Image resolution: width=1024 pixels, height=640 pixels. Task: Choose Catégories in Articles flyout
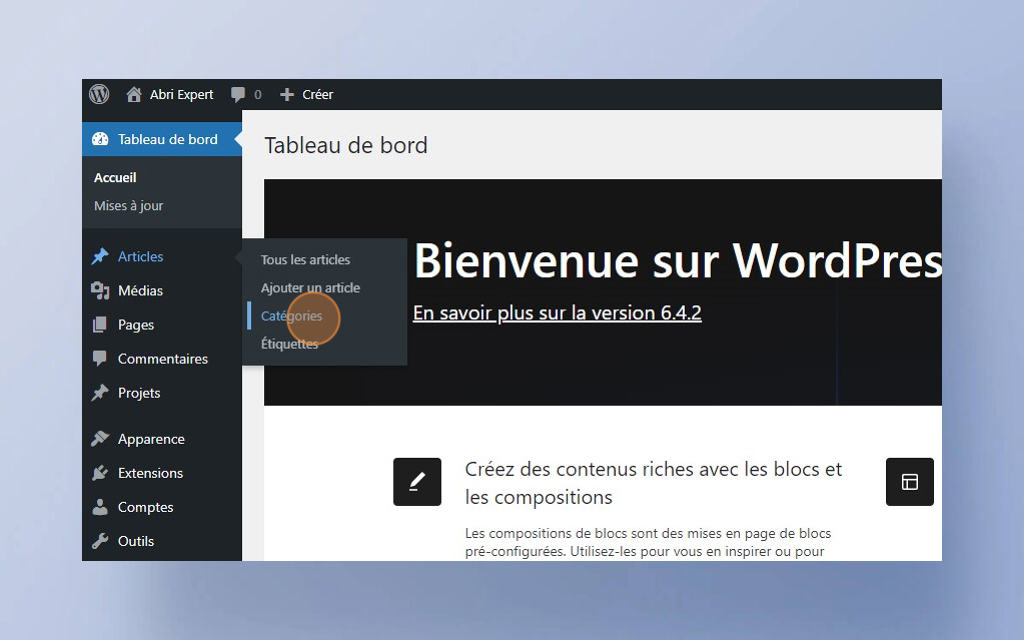coord(291,316)
